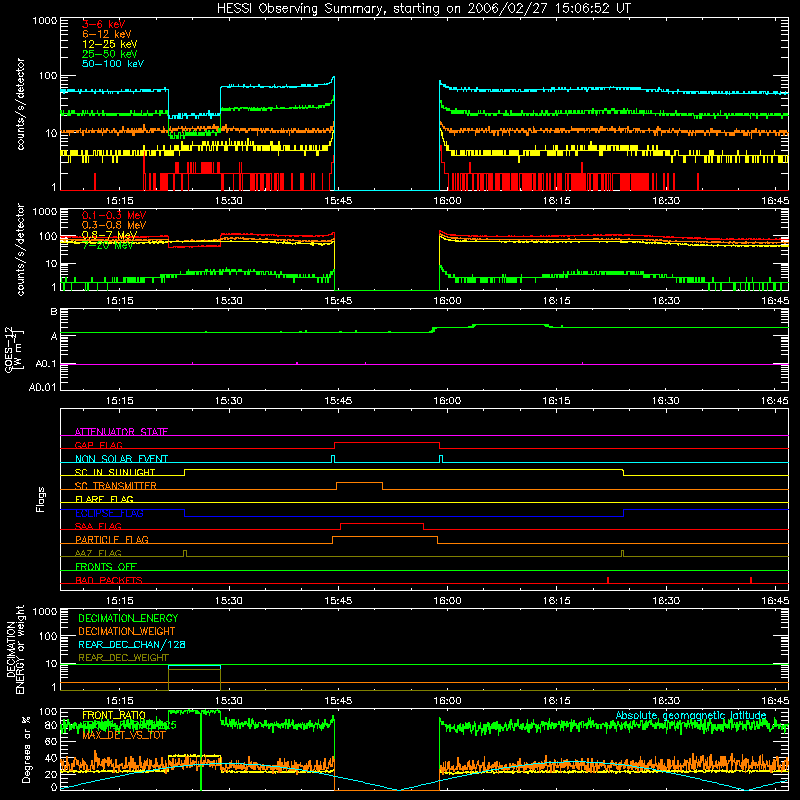Click the MAX_DET_VS_TOT legend label
This screenshot has width=800, height=800.
[123, 735]
